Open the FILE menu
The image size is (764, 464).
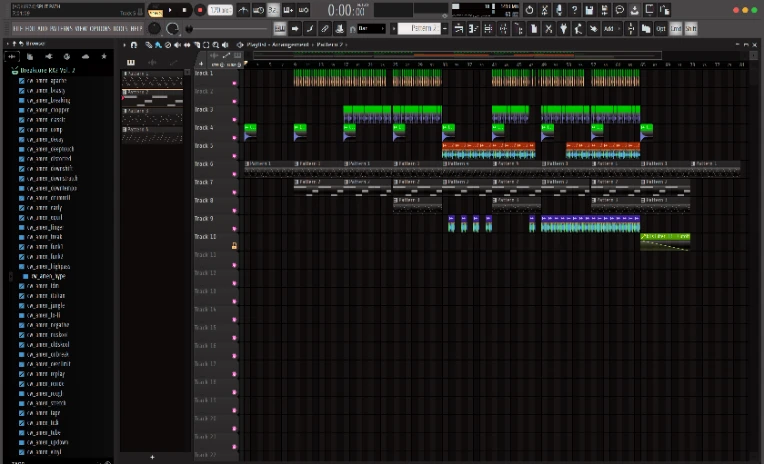(17, 29)
